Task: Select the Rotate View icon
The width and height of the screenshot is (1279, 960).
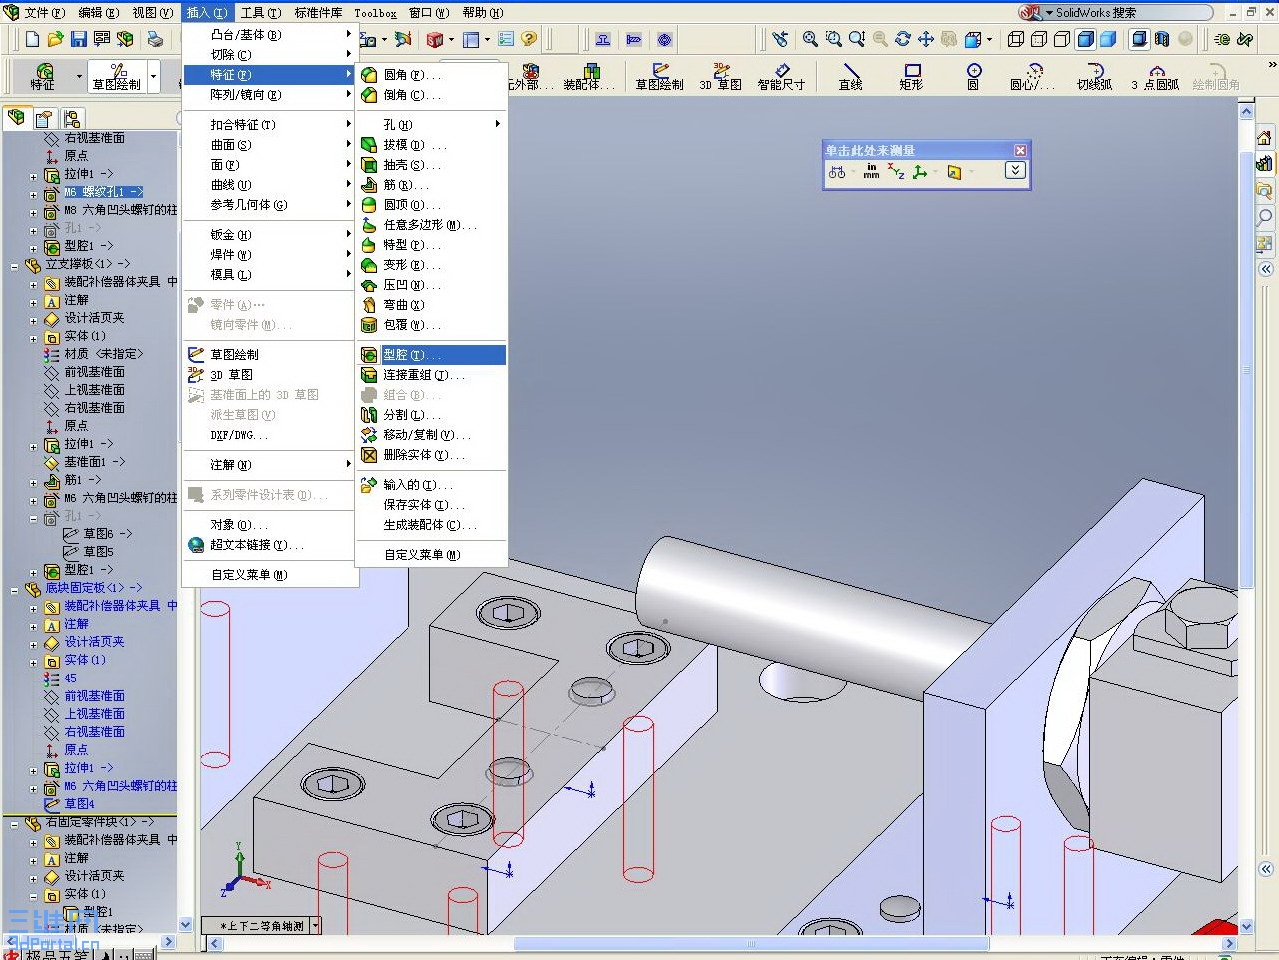Action: coord(902,39)
